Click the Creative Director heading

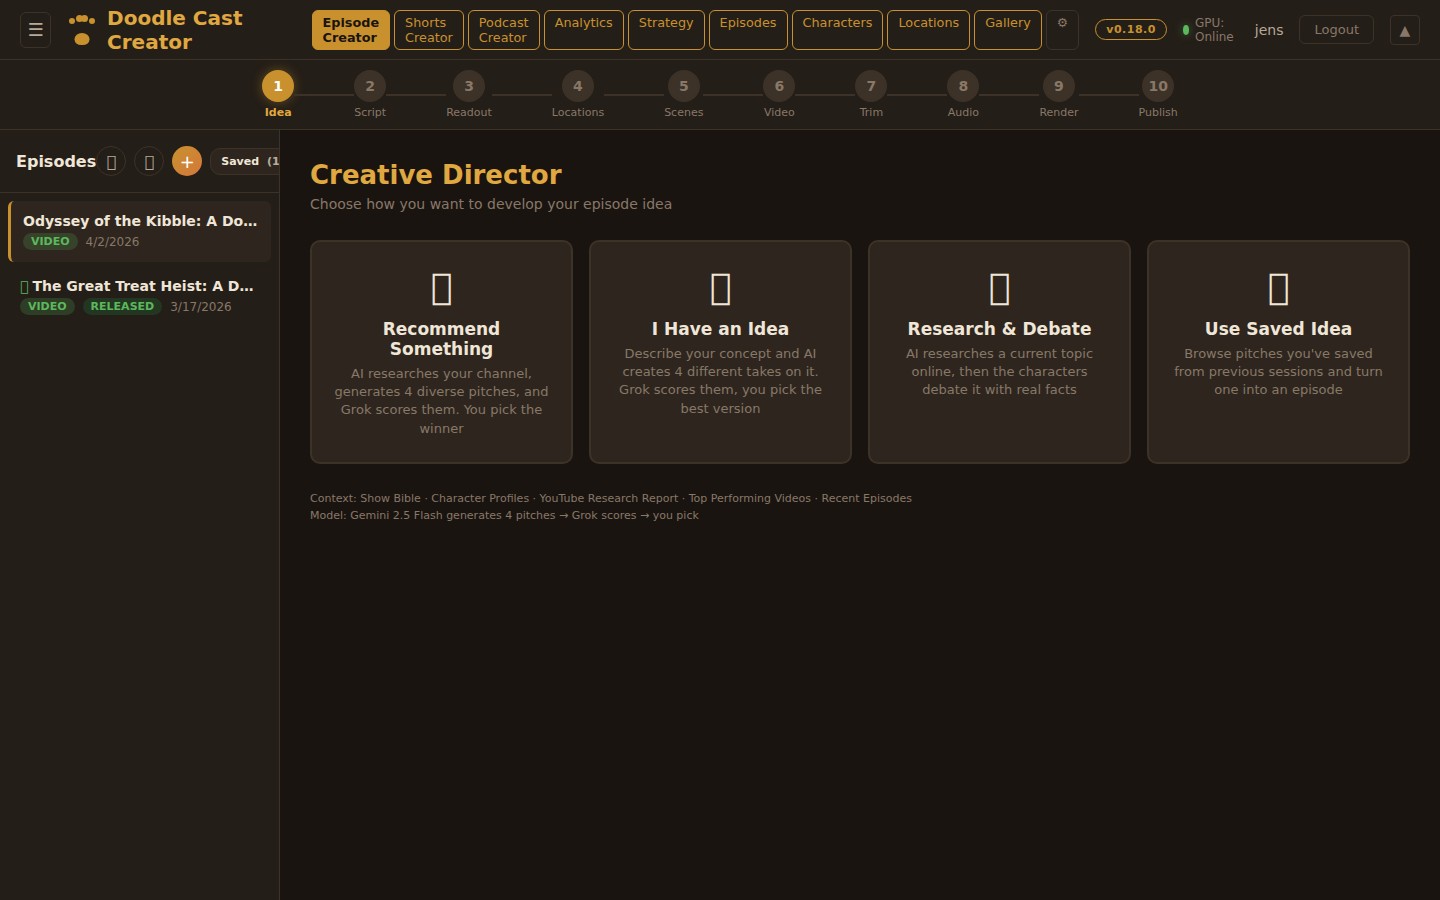[436, 174]
